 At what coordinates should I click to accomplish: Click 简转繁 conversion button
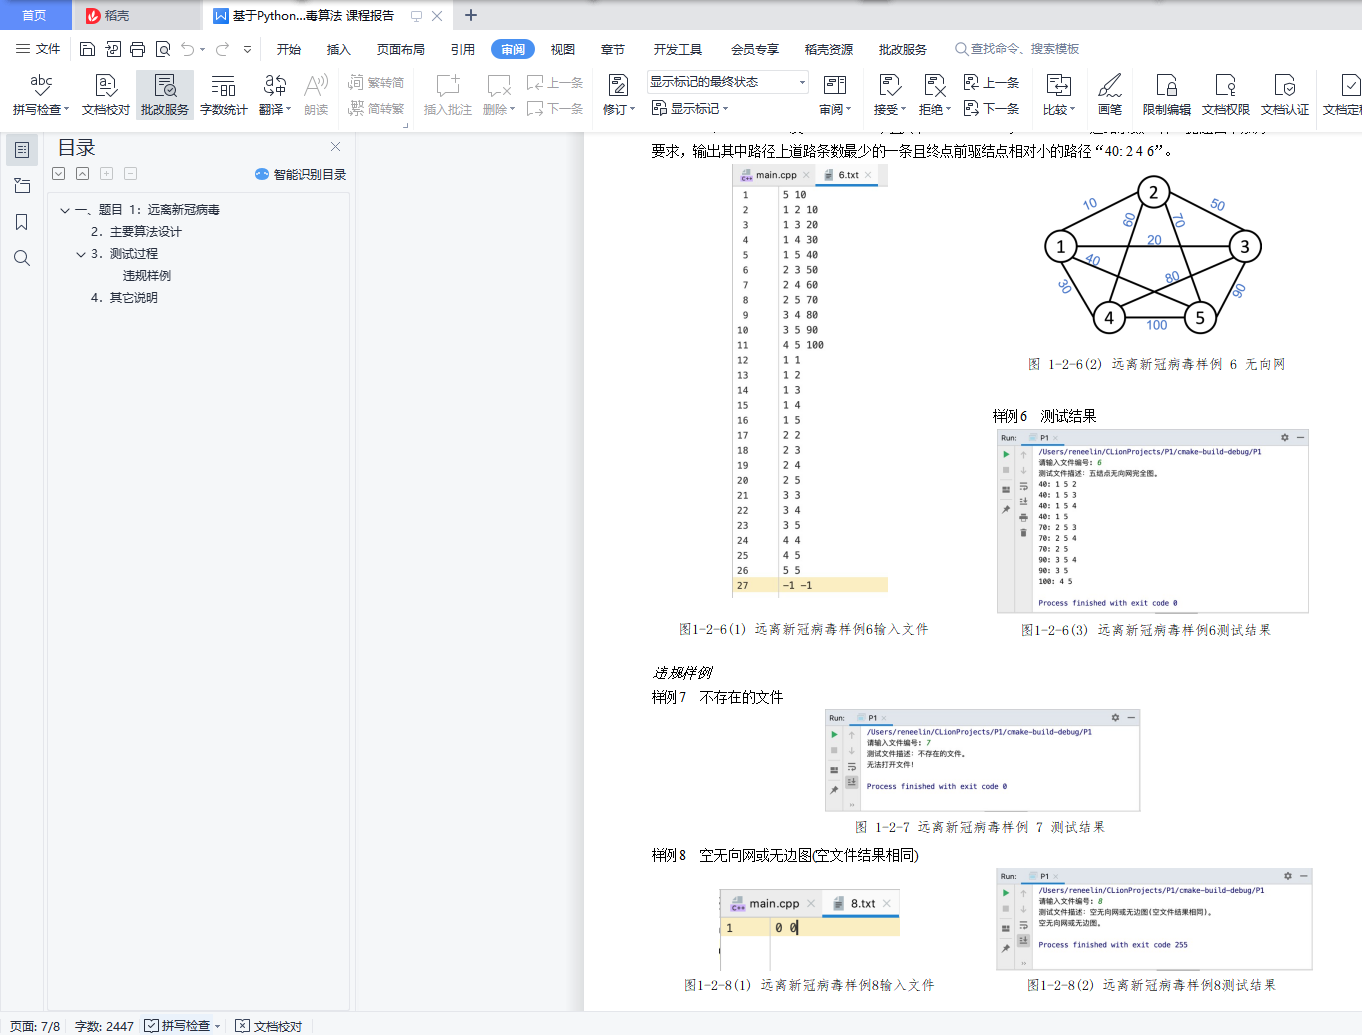(x=376, y=109)
